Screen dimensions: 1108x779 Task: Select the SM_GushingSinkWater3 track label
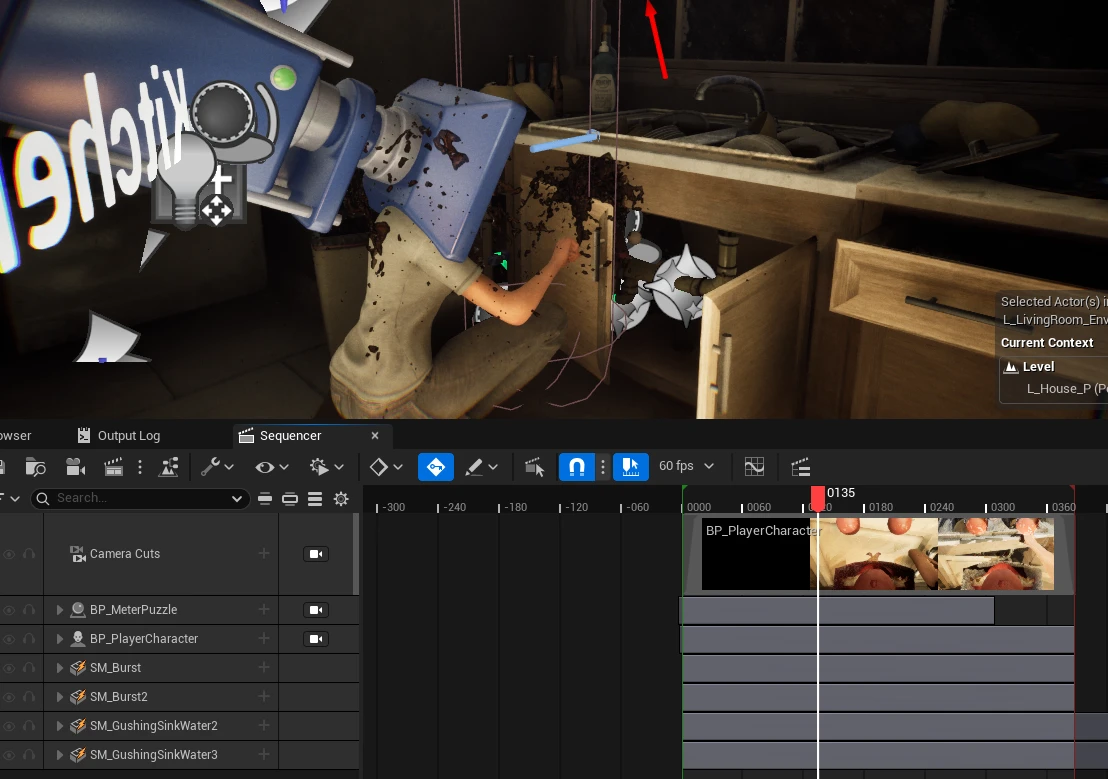coord(153,754)
